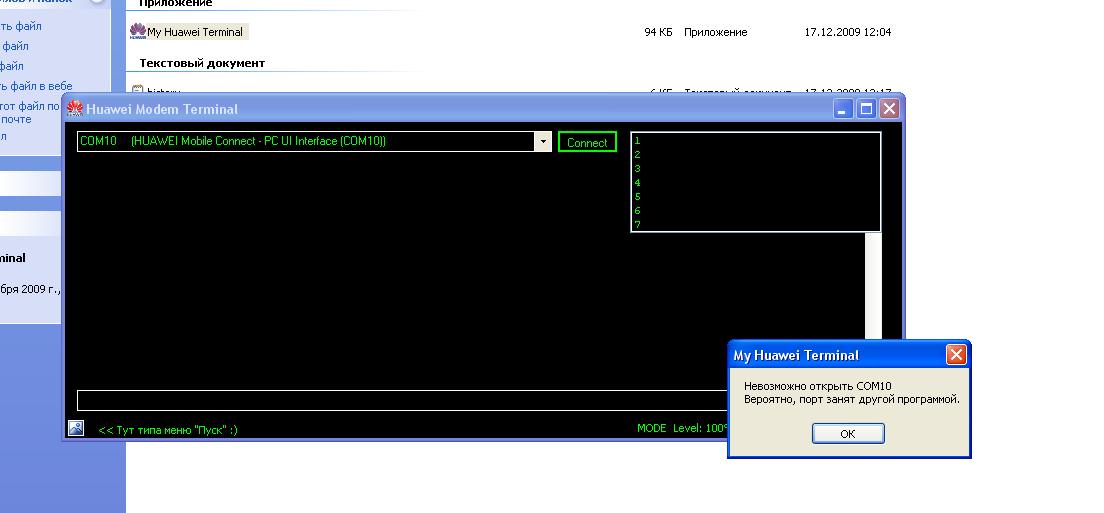Image resolution: width=1104 pixels, height=513 pixels.
Task: Select the My Huawei Terminal application icon
Action: pyautogui.click(x=138, y=32)
